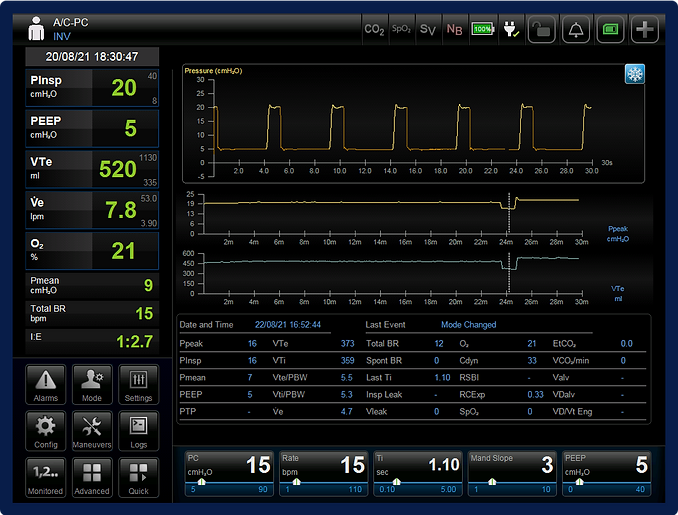Image resolution: width=678 pixels, height=515 pixels.
Task: Tap the green battery status button
Action: click(610, 29)
